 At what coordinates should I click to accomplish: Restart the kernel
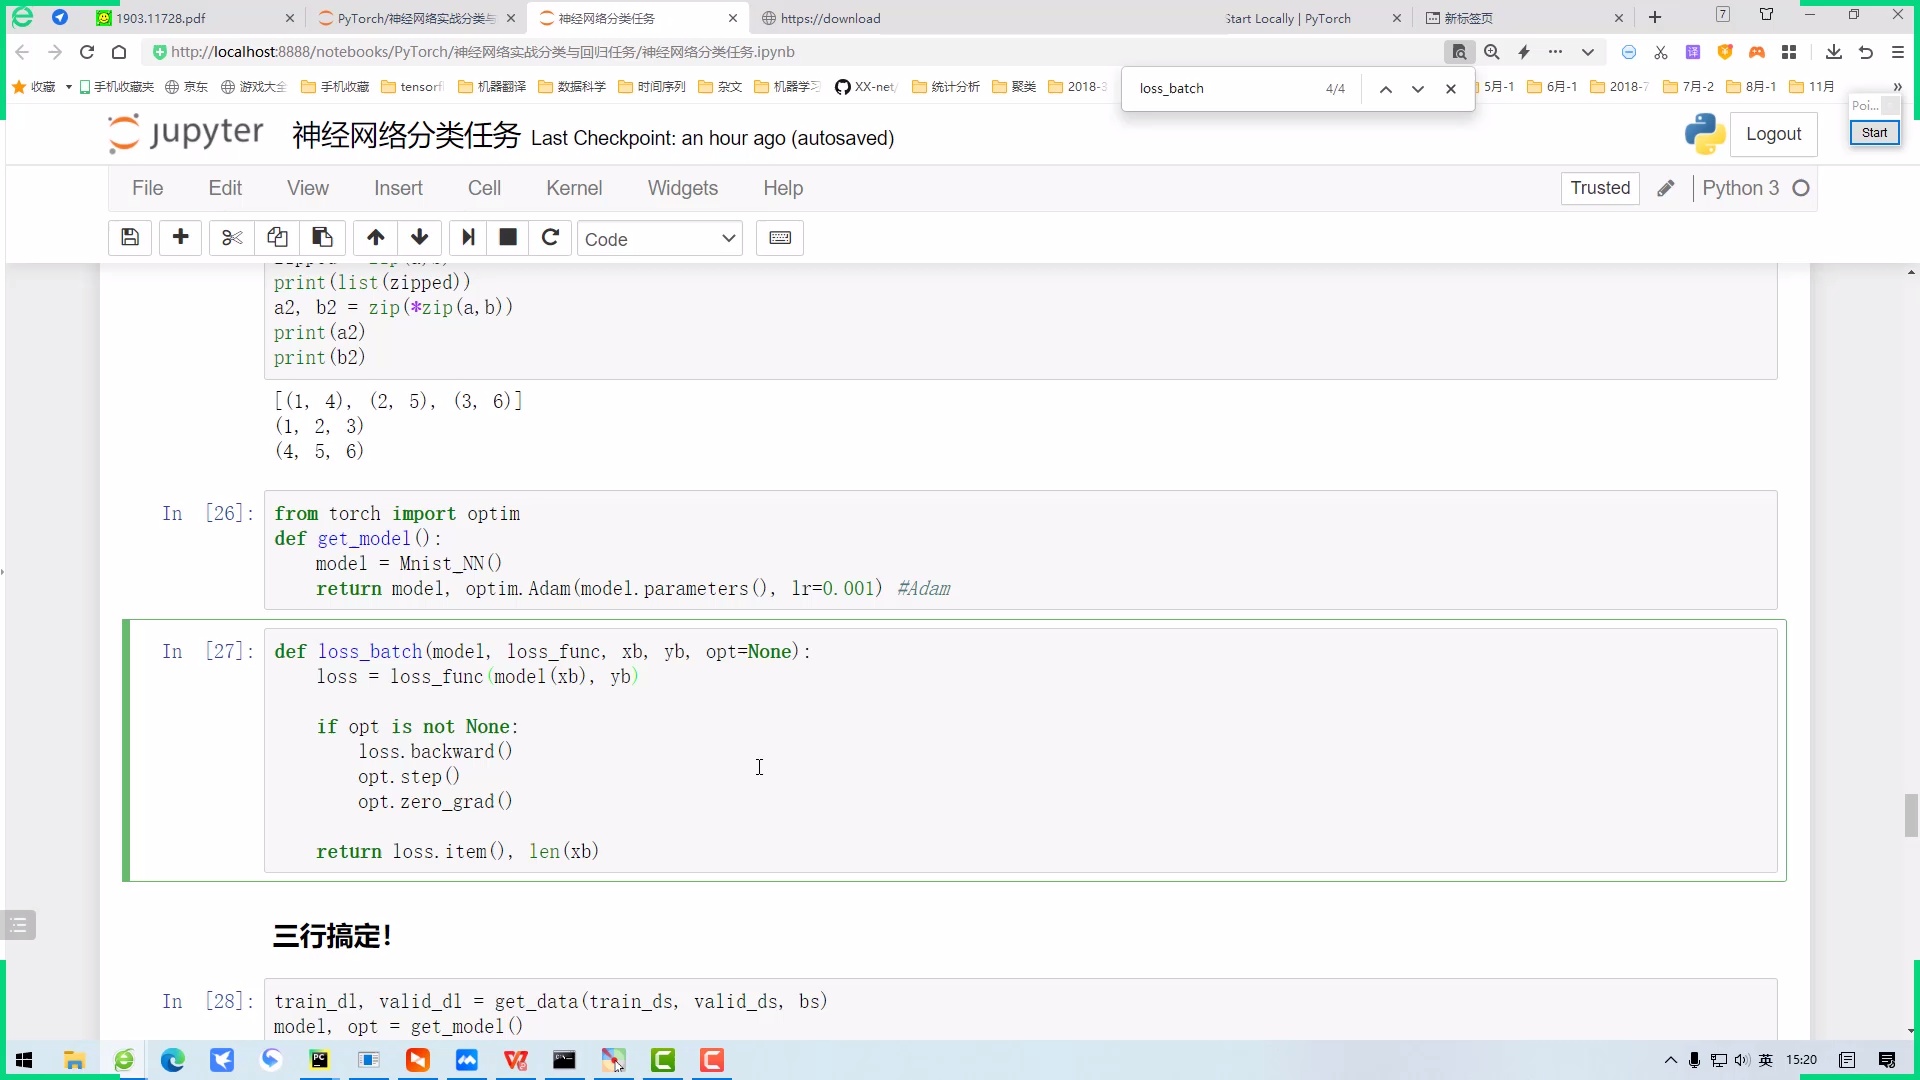(x=551, y=237)
